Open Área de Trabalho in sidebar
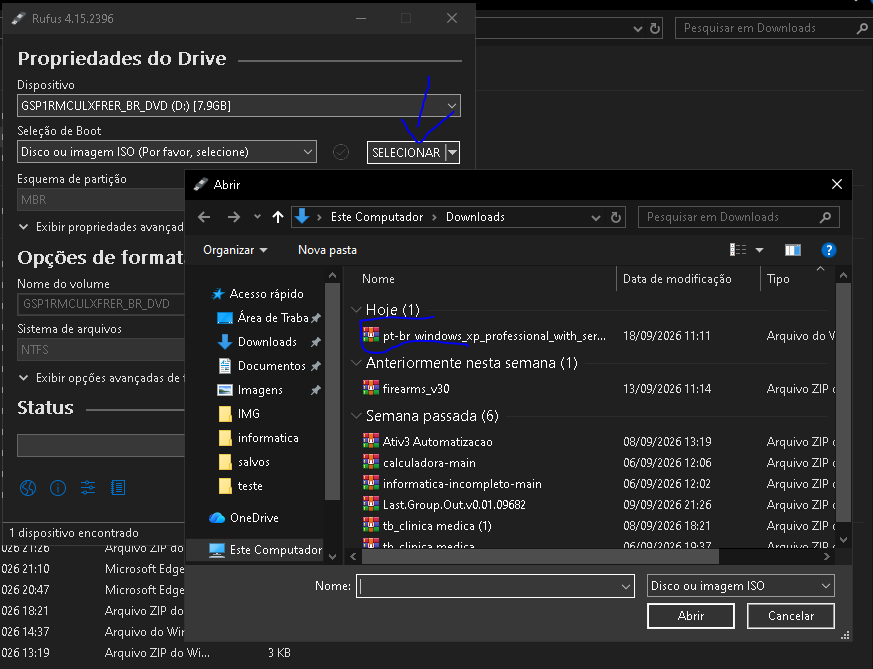 coord(262,318)
